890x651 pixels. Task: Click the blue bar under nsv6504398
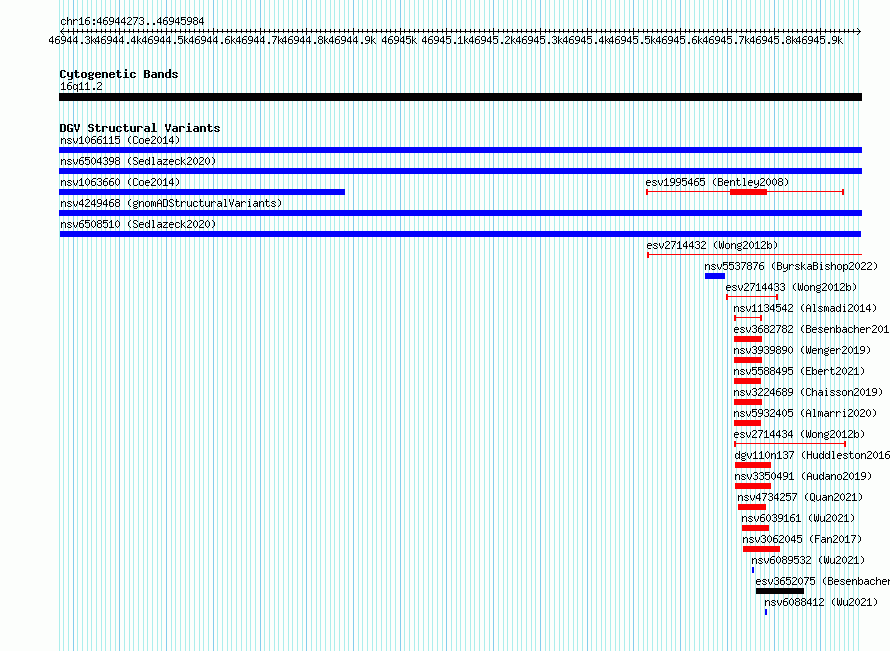tap(460, 171)
